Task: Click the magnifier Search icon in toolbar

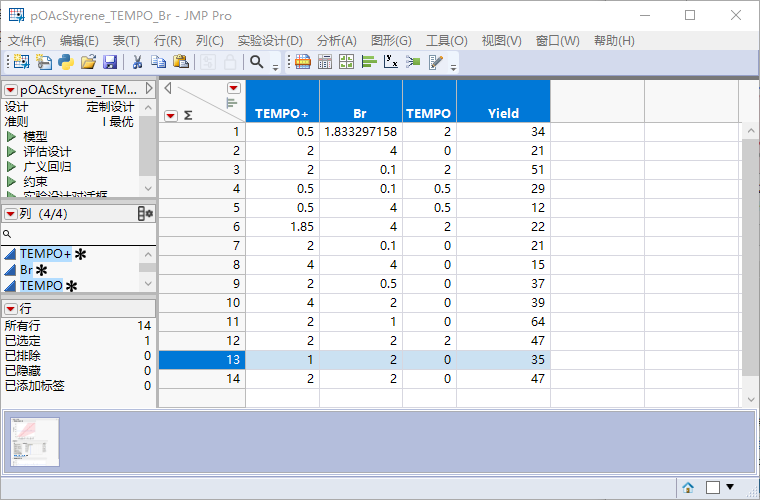Action: pyautogui.click(x=257, y=62)
